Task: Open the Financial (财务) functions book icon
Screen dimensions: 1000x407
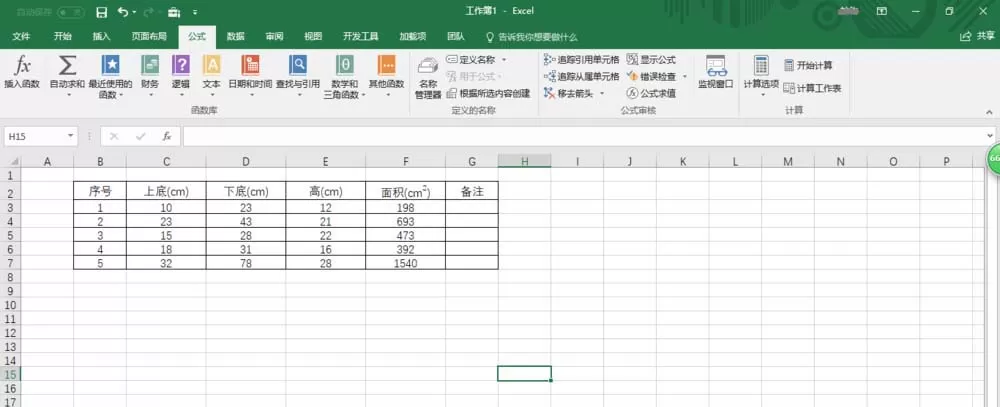Action: tap(150, 66)
